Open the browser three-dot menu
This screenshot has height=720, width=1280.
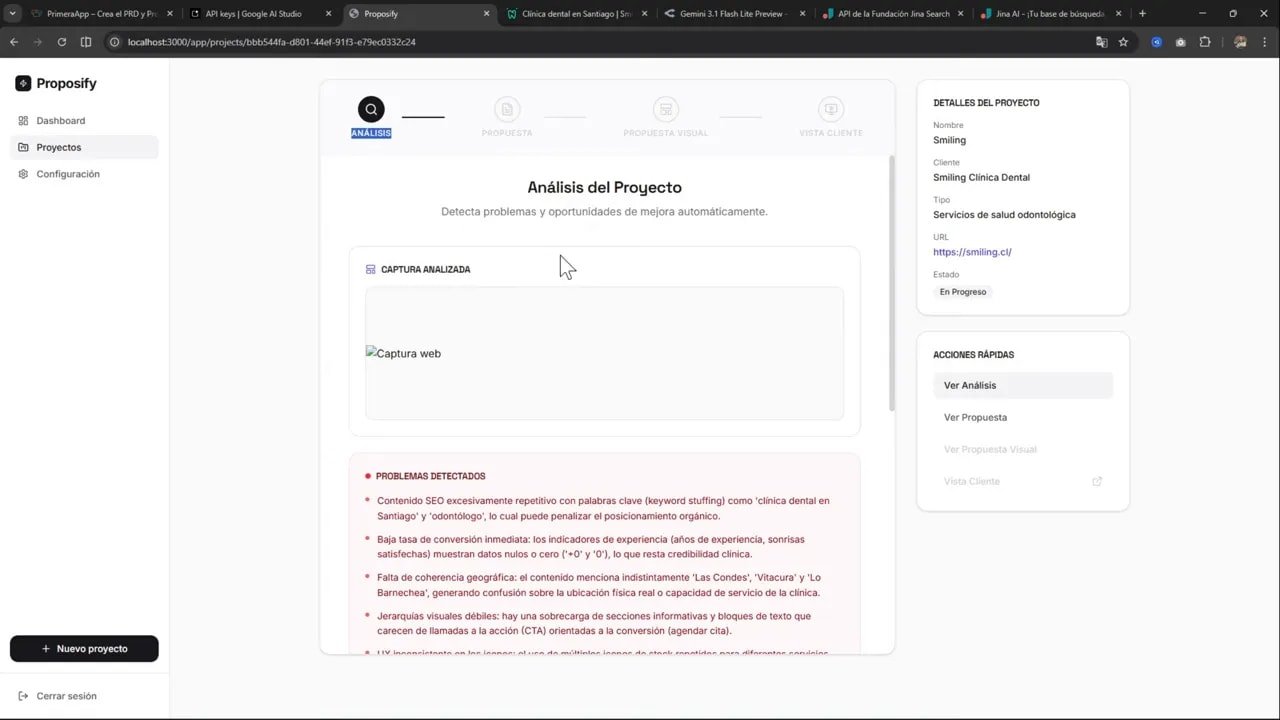[1265, 42]
